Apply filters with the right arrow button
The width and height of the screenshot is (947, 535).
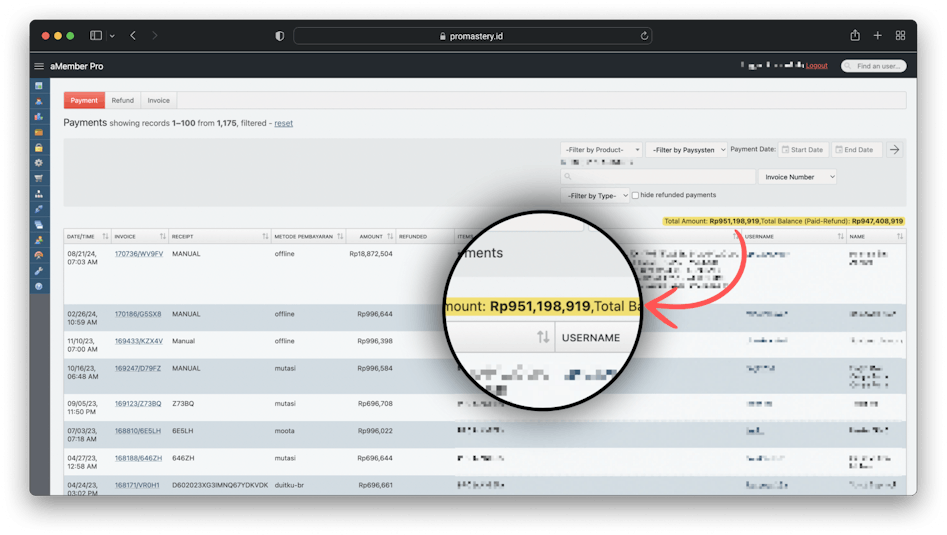click(x=895, y=150)
